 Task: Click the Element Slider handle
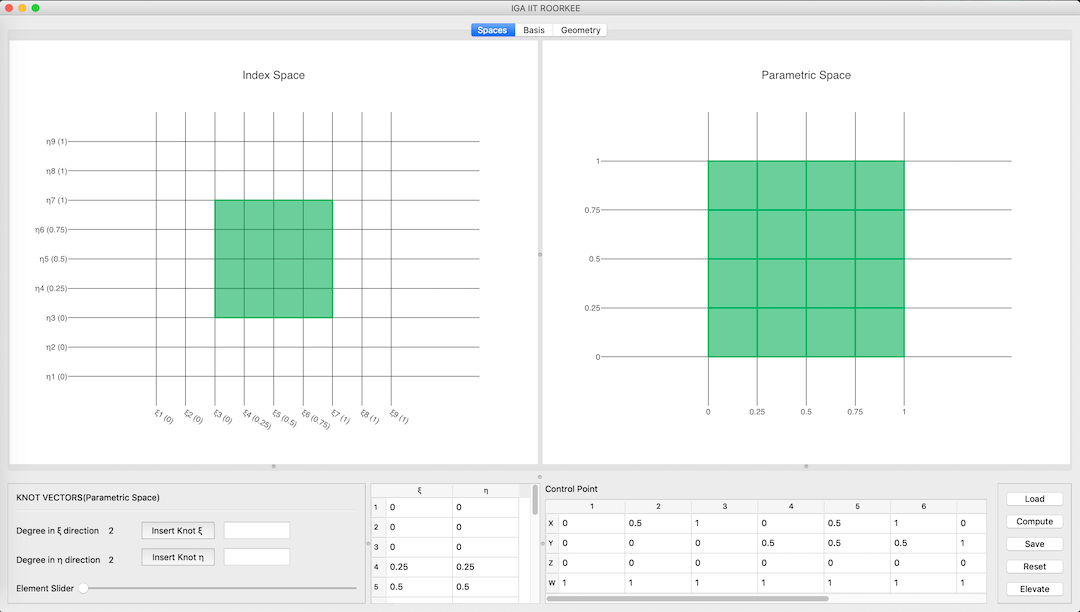[83, 588]
